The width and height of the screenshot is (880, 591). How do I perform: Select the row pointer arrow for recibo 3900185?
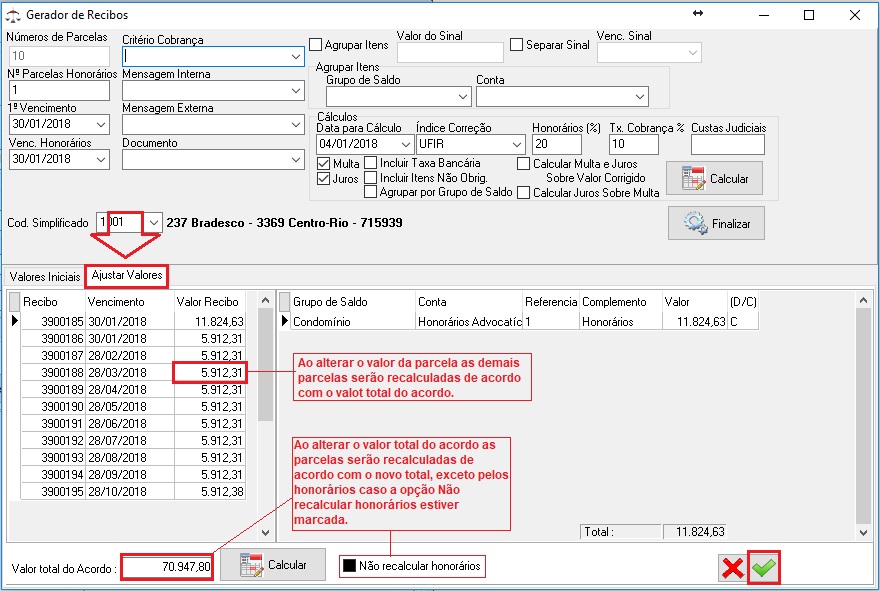pos(14,321)
